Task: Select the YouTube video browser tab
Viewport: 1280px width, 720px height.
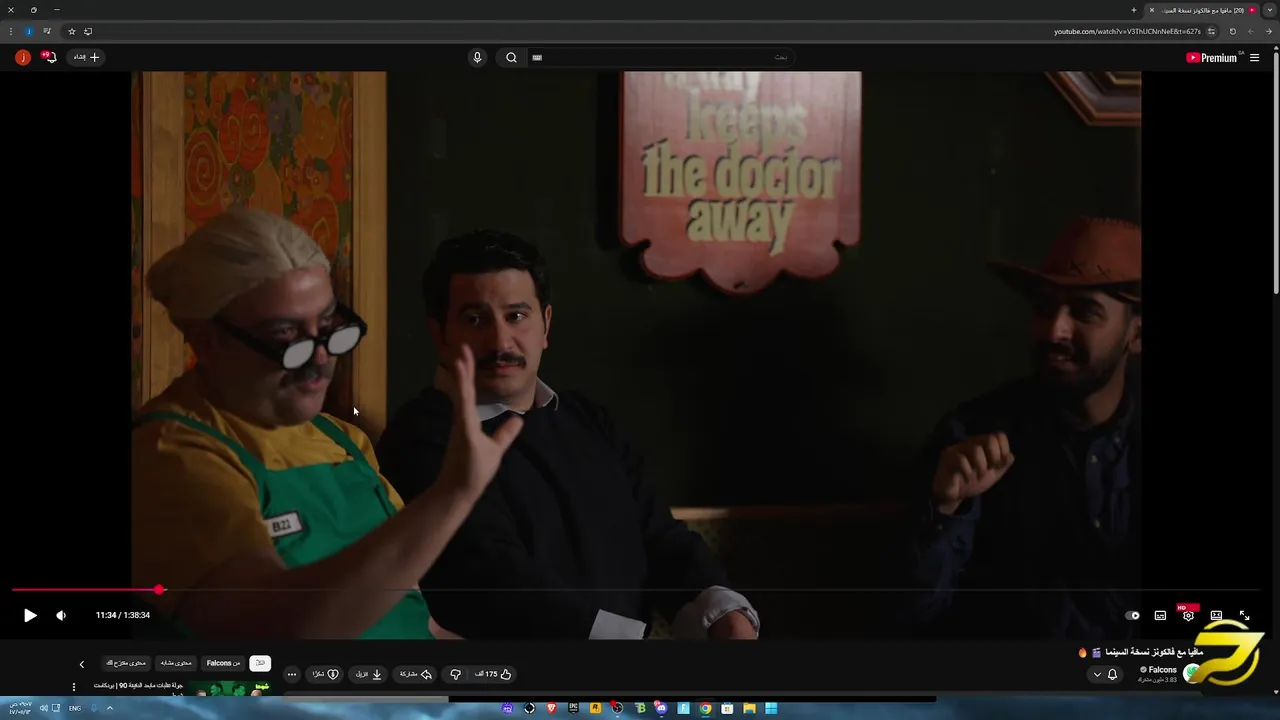Action: tap(1203, 10)
